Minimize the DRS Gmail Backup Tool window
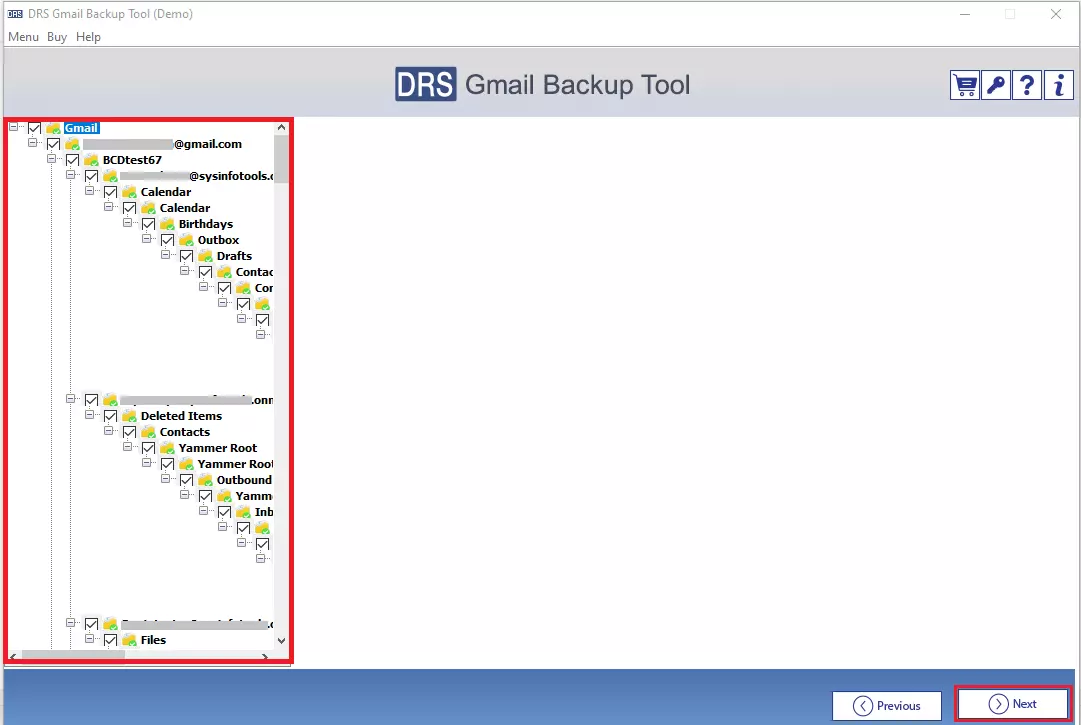1081x725 pixels. [965, 14]
